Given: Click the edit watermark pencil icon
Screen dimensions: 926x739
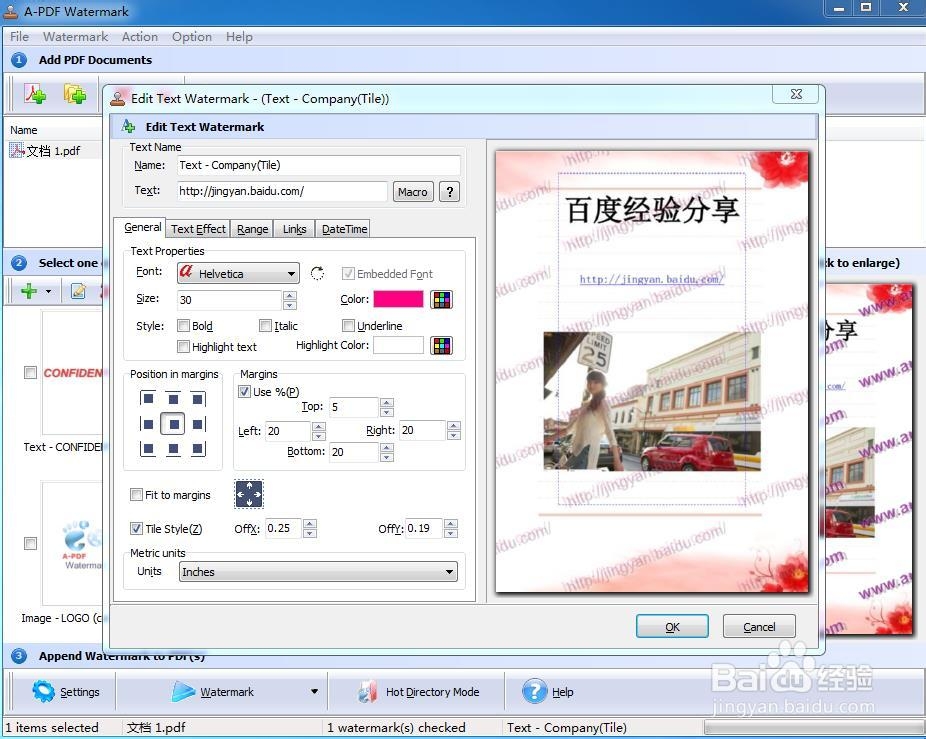Looking at the screenshot, I should pyautogui.click(x=79, y=291).
